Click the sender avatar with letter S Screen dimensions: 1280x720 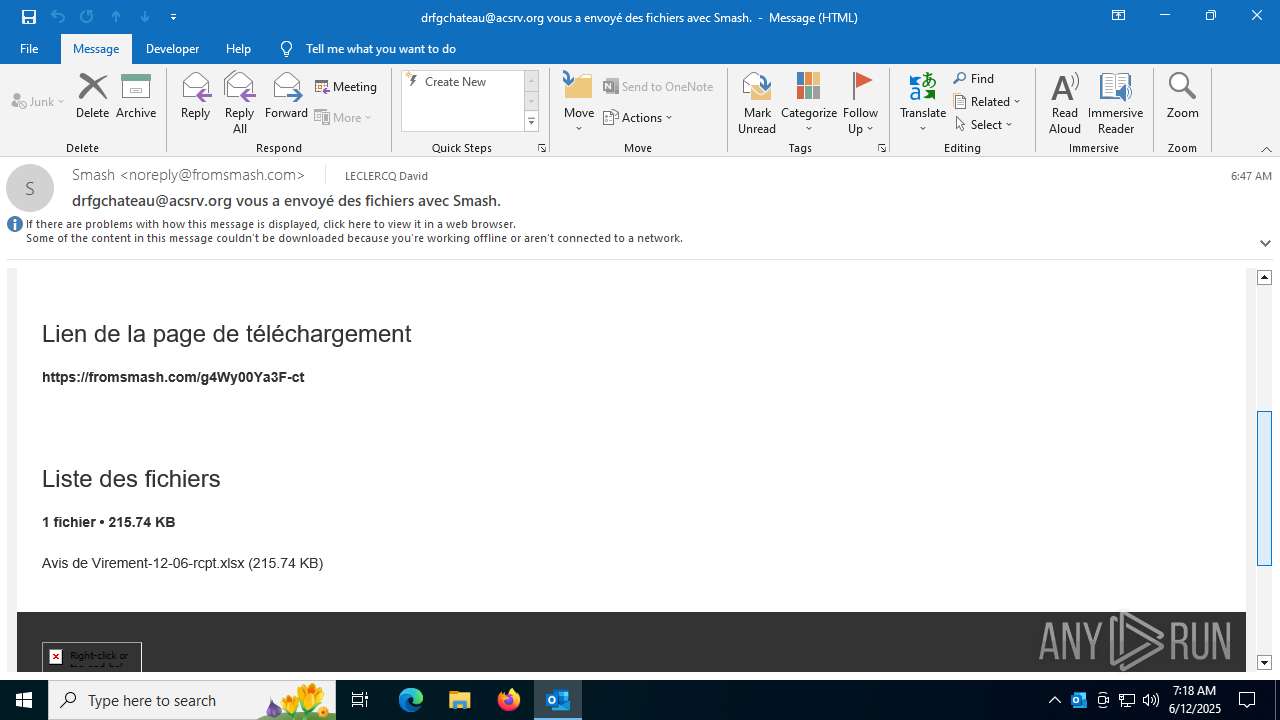point(30,188)
